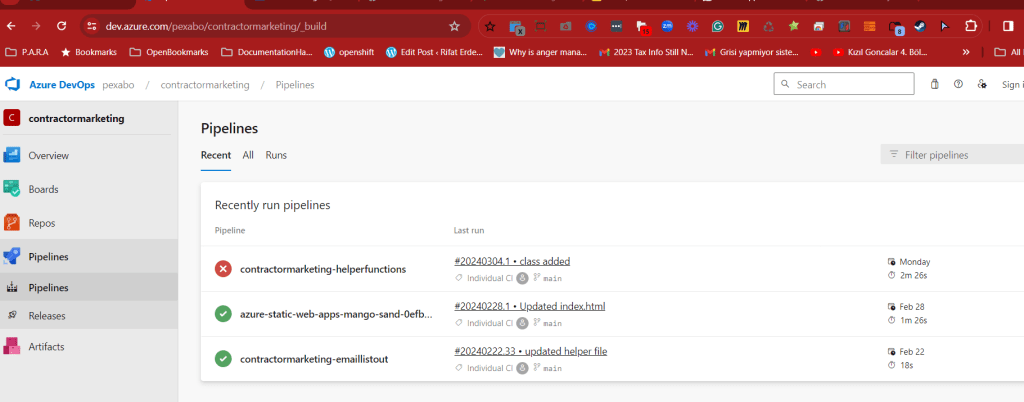Open the marketplace shopping bag icon
This screenshot has height=402, width=1024.
coord(935,84)
